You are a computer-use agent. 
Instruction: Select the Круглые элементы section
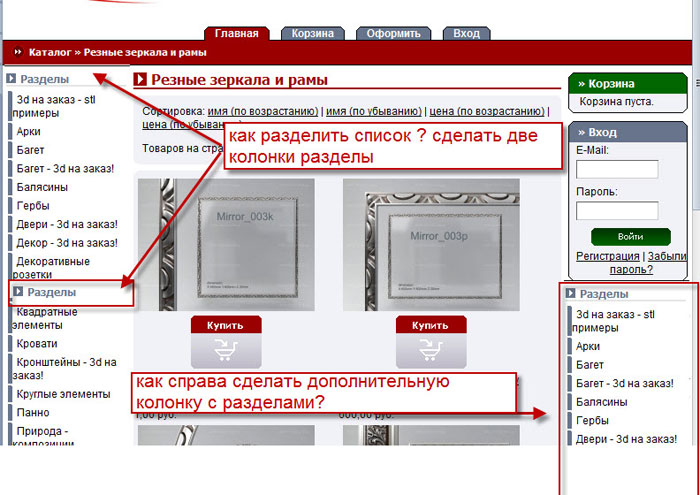[x=63, y=395]
